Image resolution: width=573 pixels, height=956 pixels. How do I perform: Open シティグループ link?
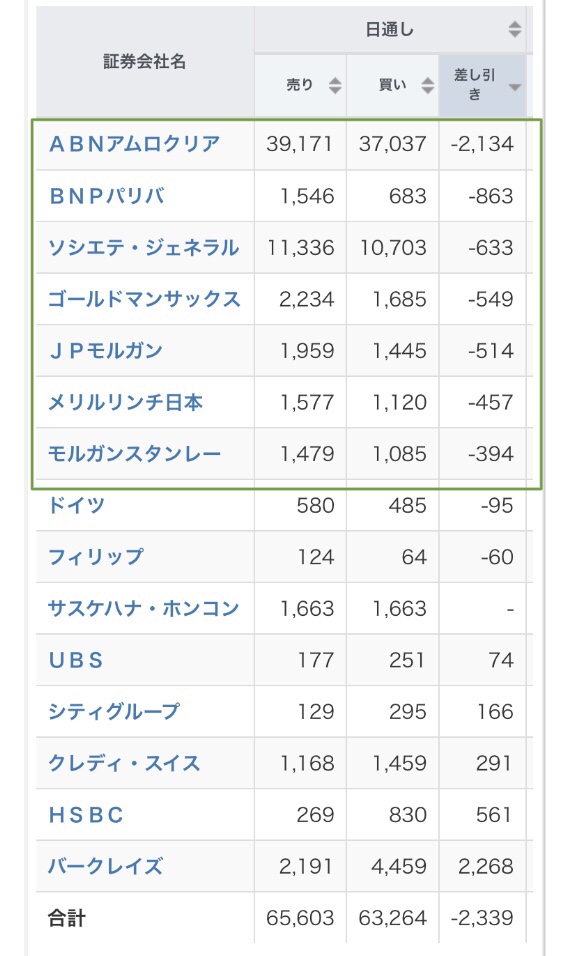click(x=114, y=712)
